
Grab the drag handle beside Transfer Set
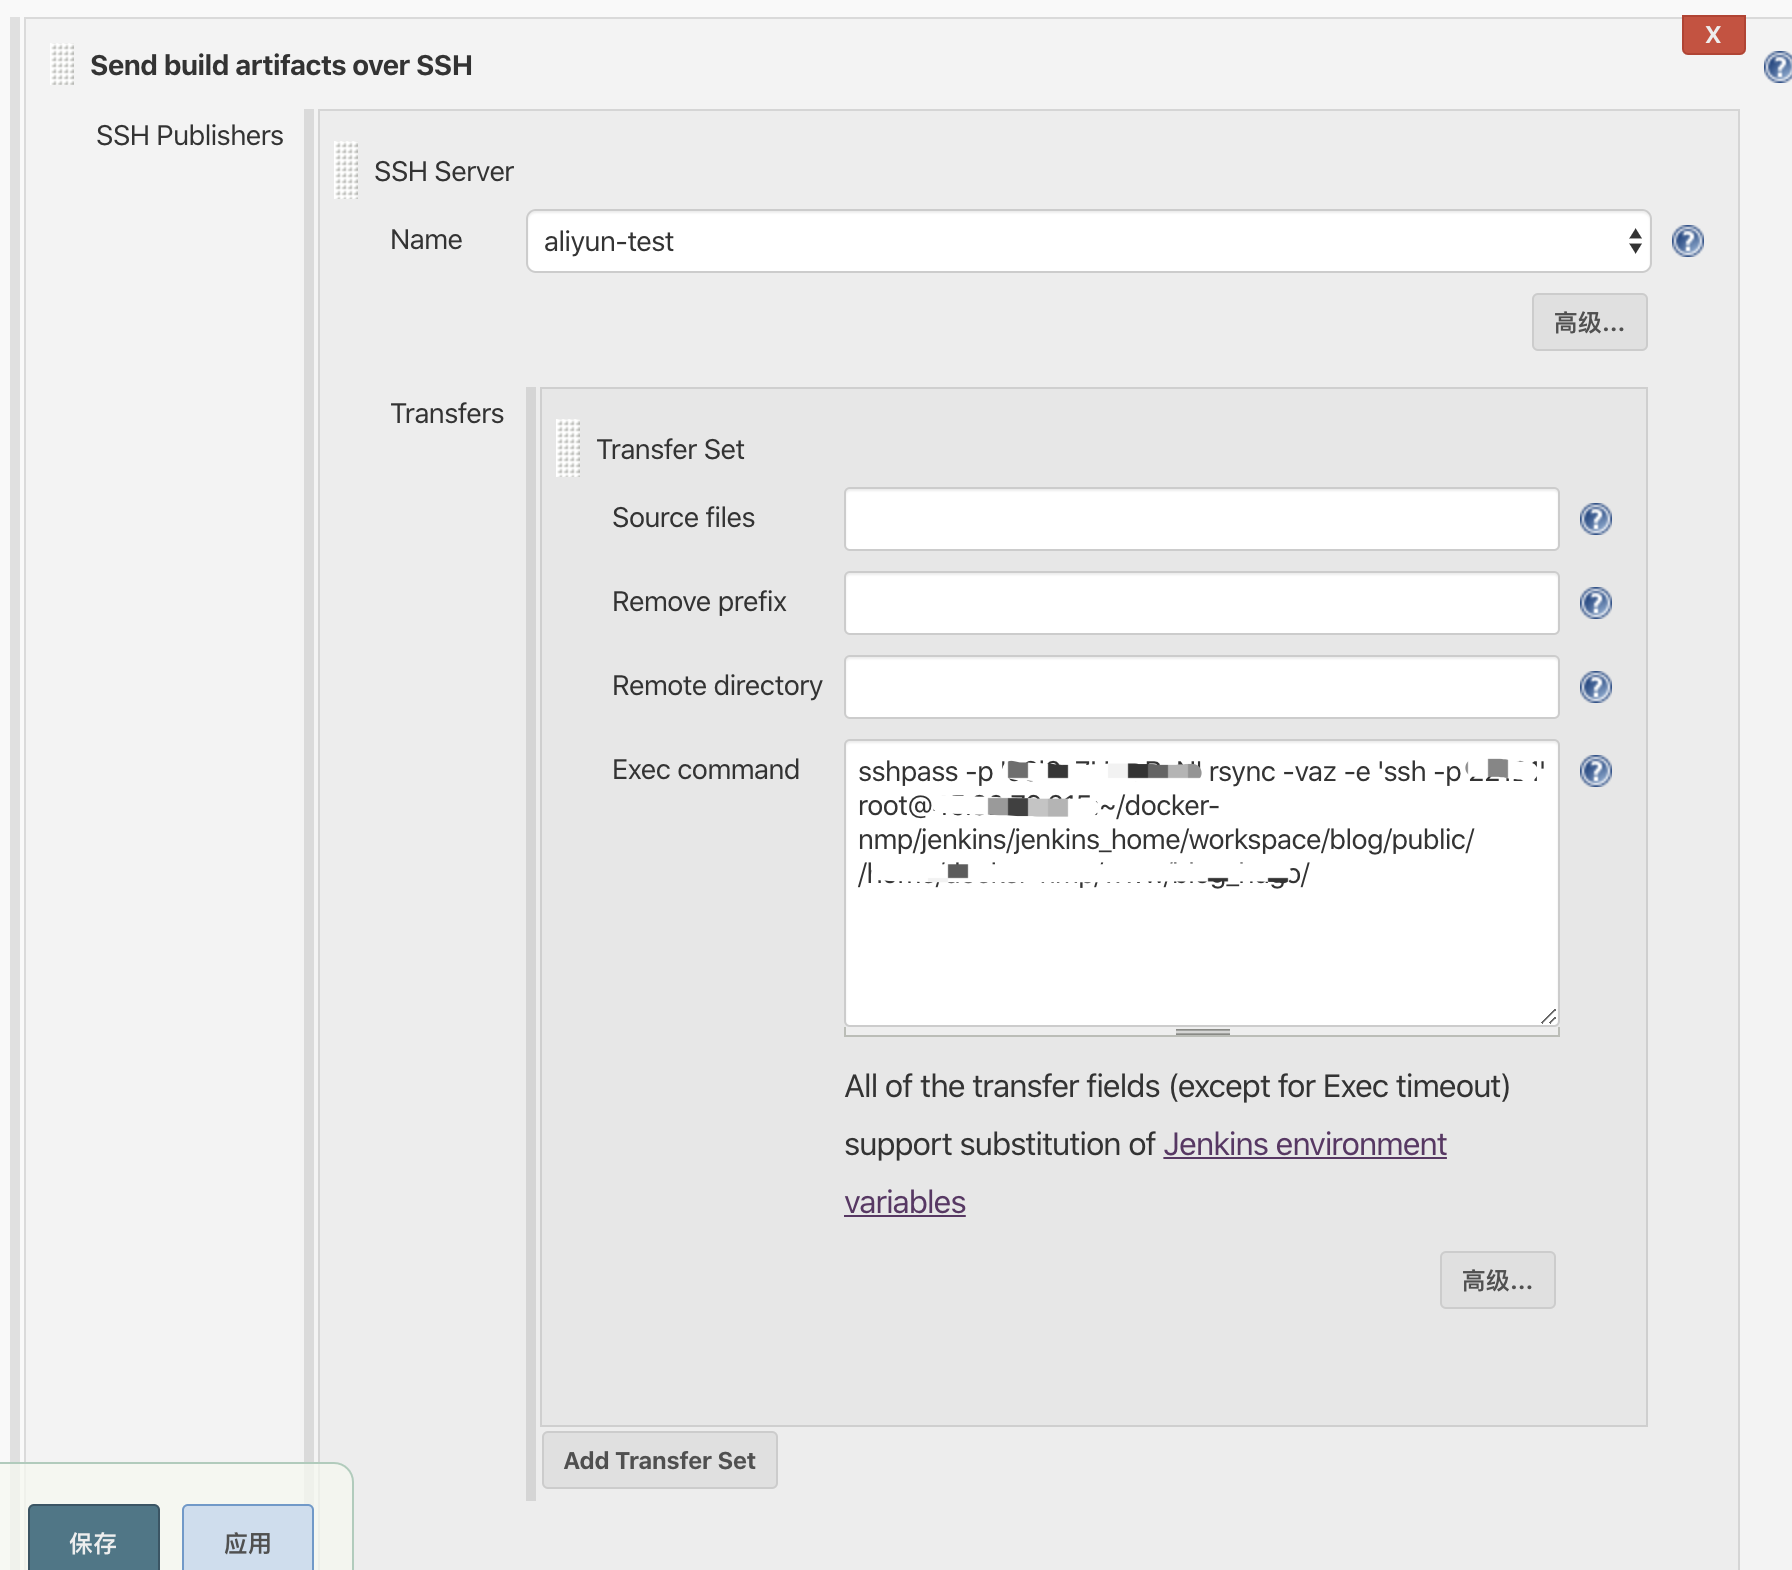point(568,449)
